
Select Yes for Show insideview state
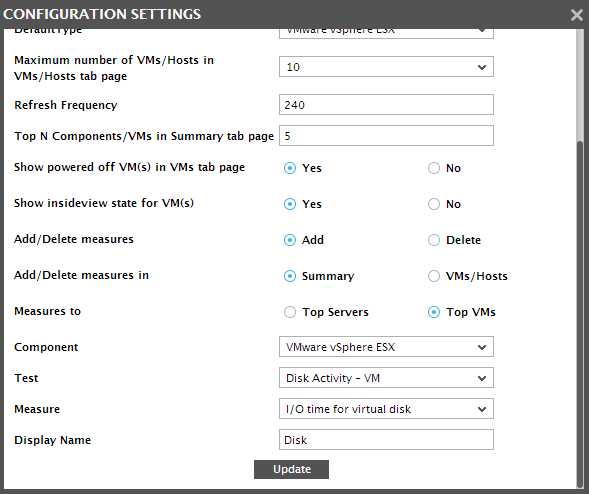[x=290, y=204]
